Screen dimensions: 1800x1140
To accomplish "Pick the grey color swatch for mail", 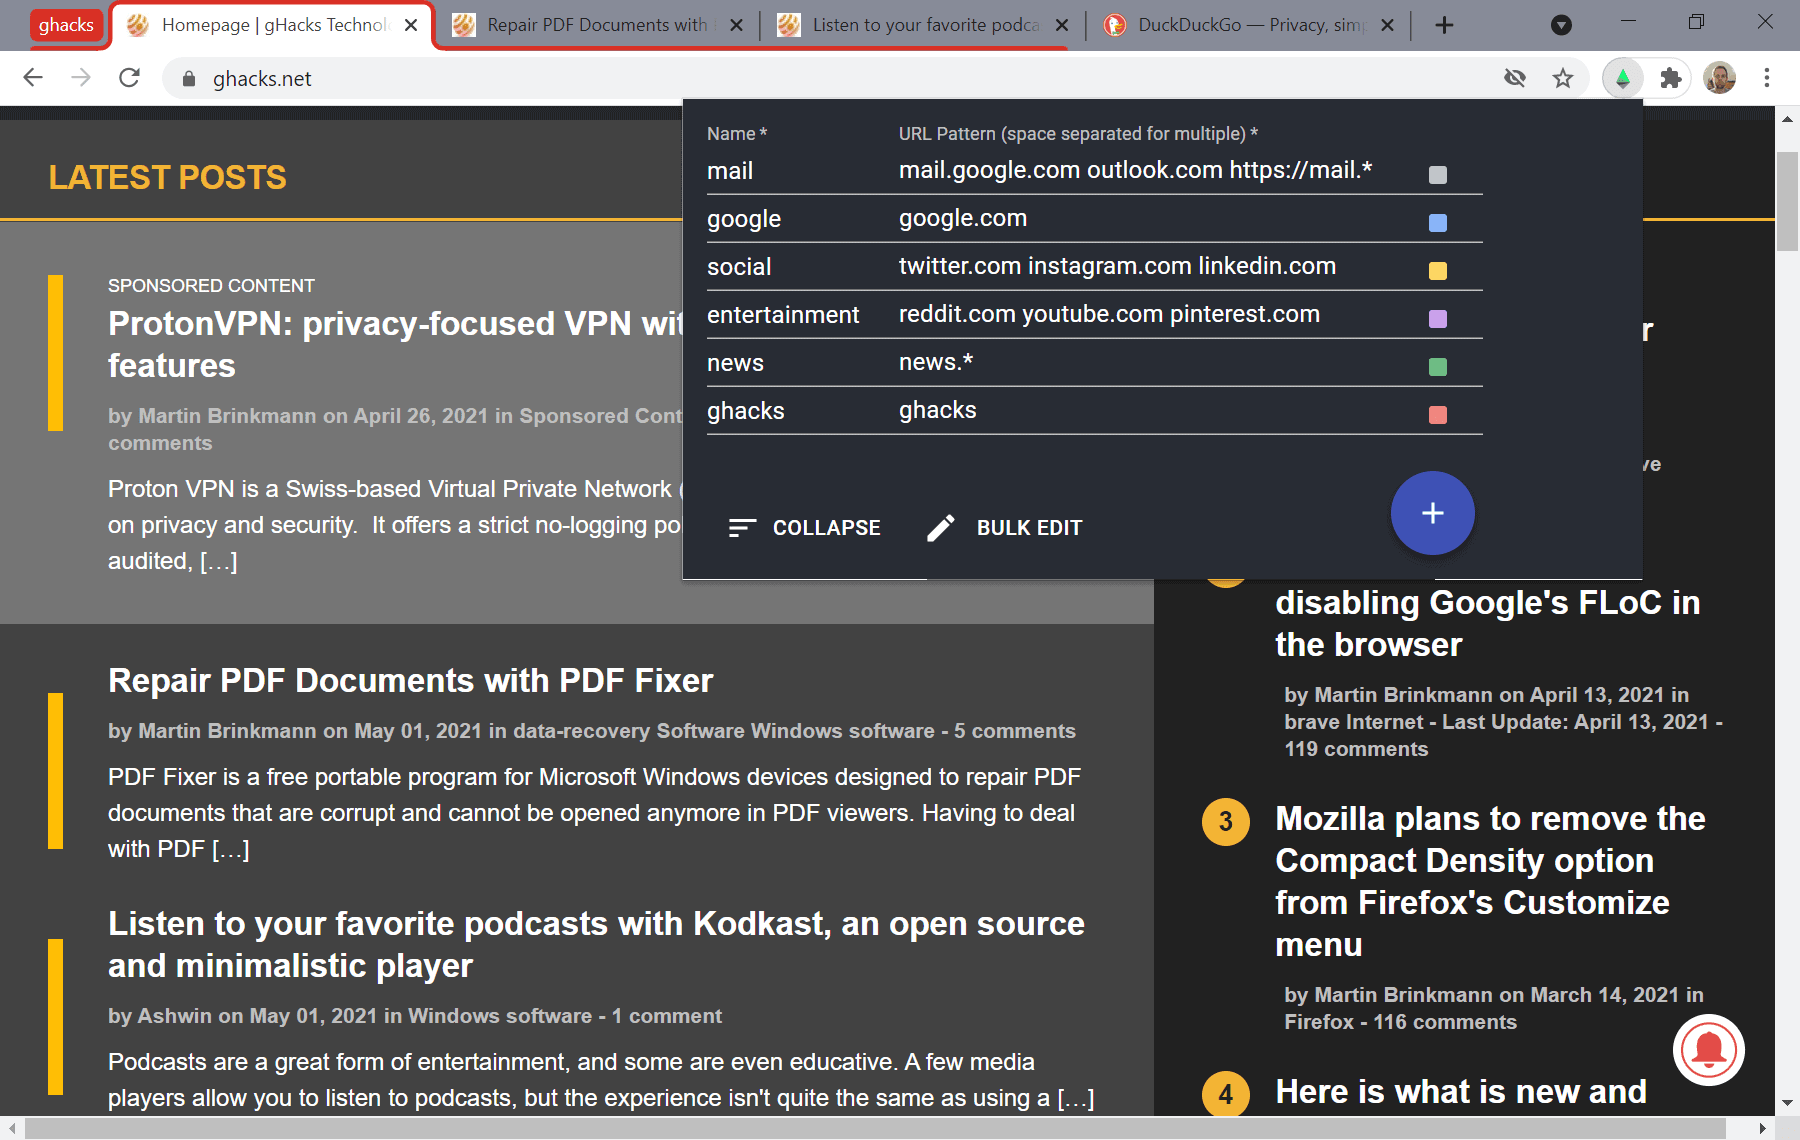I will (1438, 175).
